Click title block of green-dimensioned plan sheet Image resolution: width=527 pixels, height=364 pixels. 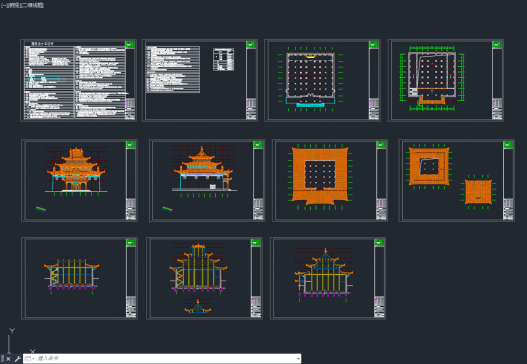tap(497, 109)
